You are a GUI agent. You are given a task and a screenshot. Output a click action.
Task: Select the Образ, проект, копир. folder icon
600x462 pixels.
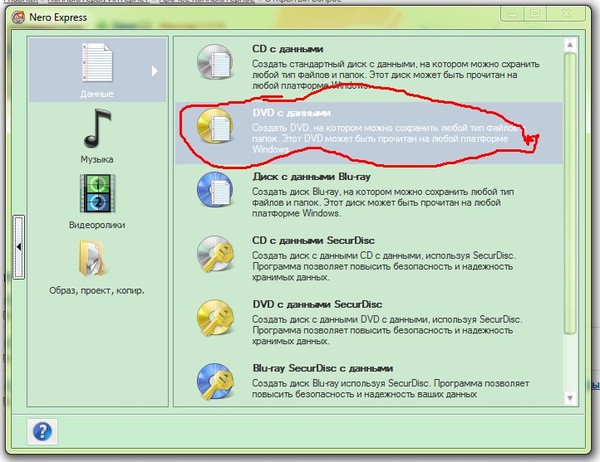[92, 258]
